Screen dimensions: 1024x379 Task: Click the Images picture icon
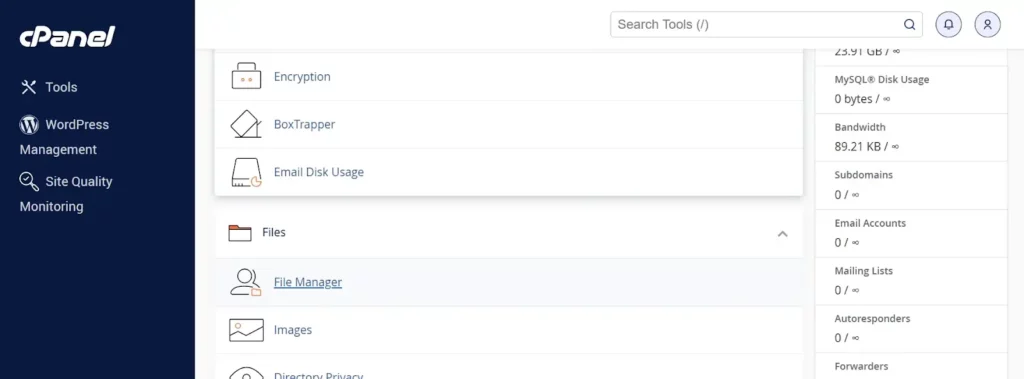pyautogui.click(x=246, y=330)
